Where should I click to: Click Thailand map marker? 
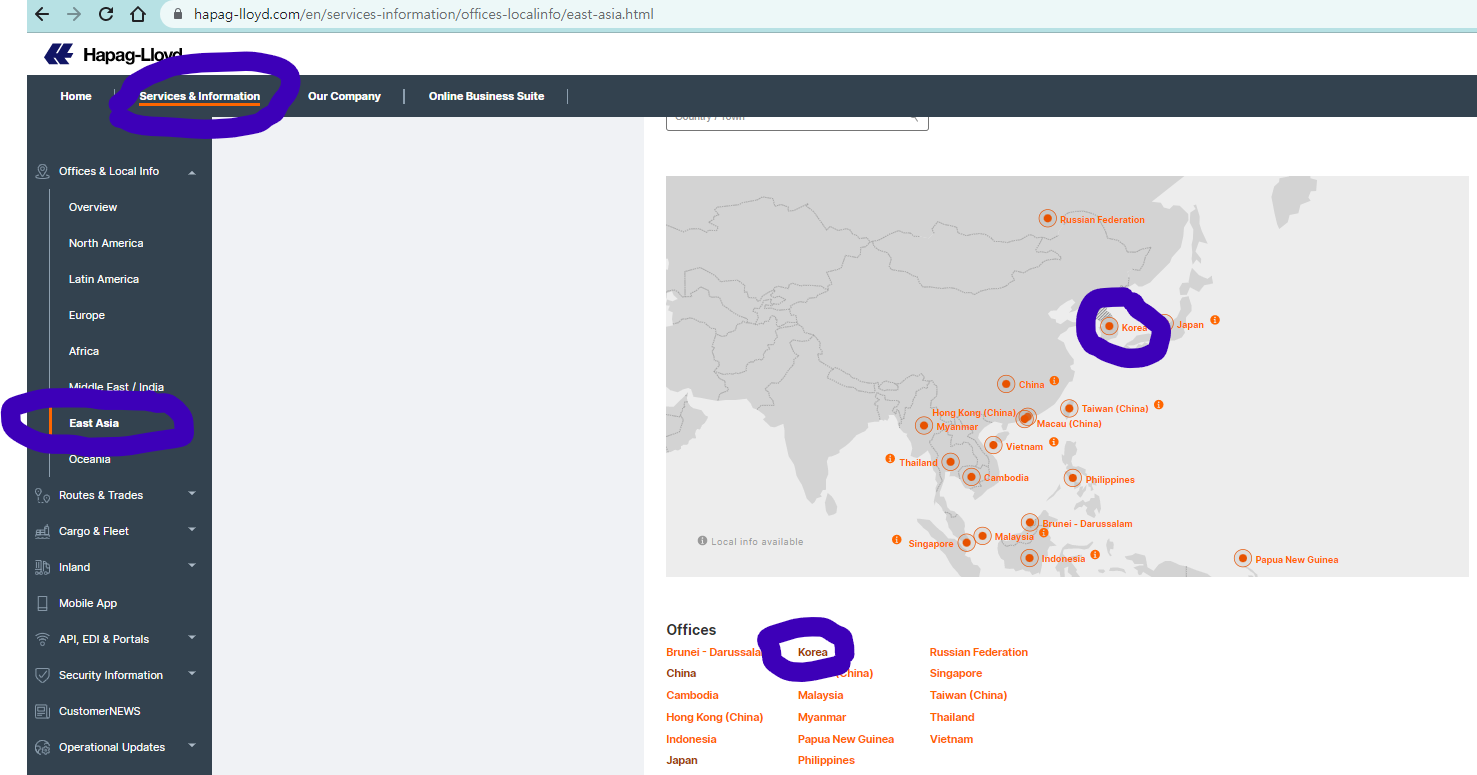click(951, 462)
